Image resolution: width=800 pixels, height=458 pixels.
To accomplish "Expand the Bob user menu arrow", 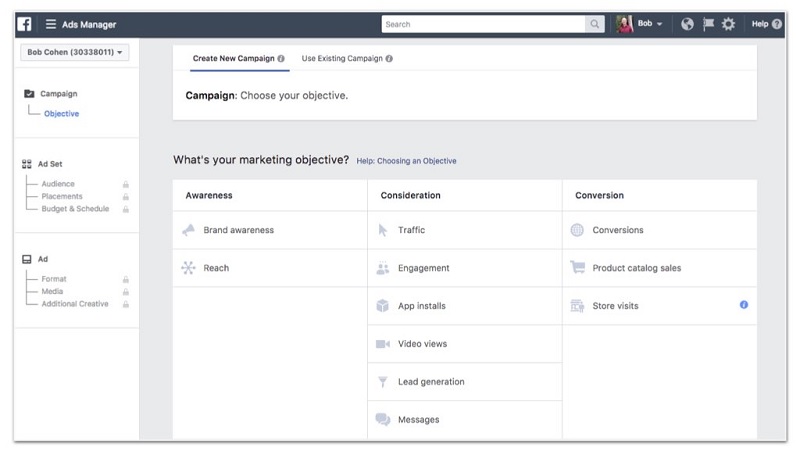I will tap(660, 24).
